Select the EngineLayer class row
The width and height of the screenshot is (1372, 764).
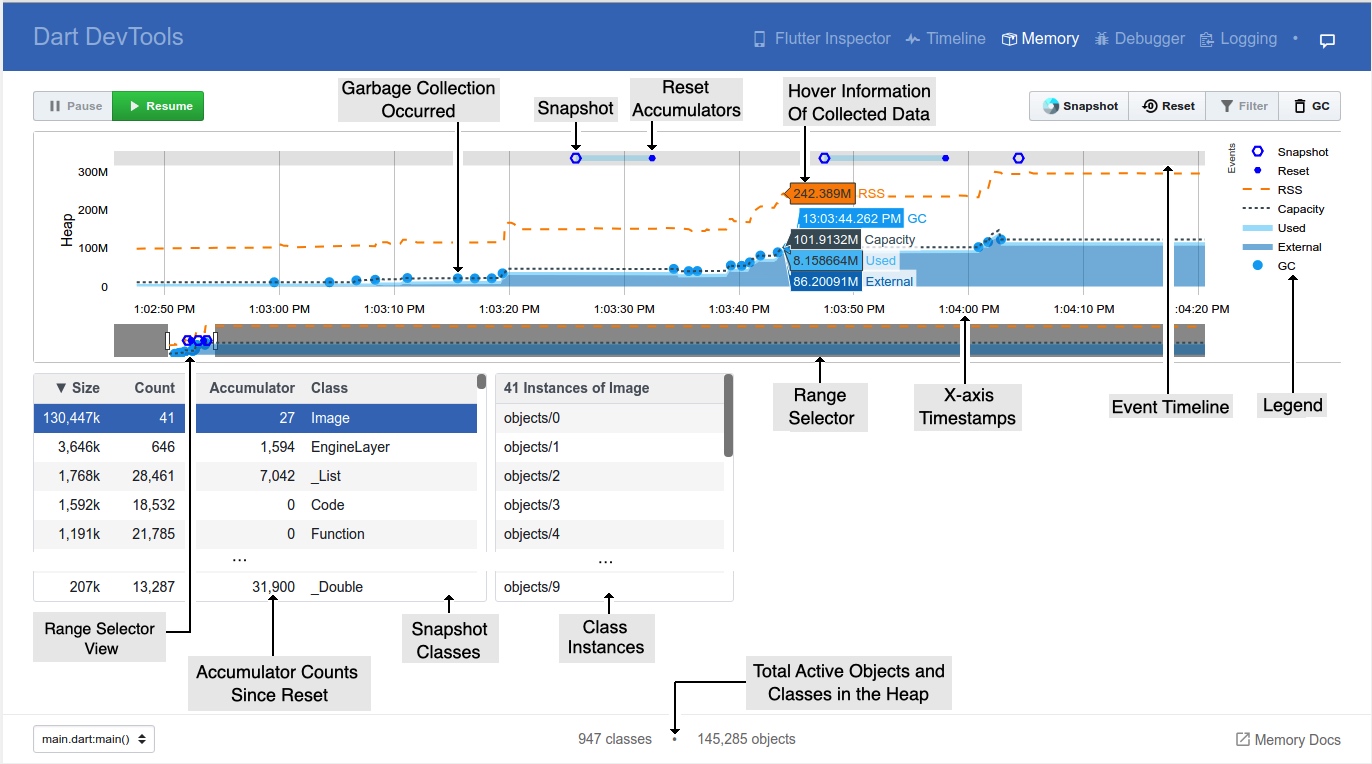coord(336,447)
